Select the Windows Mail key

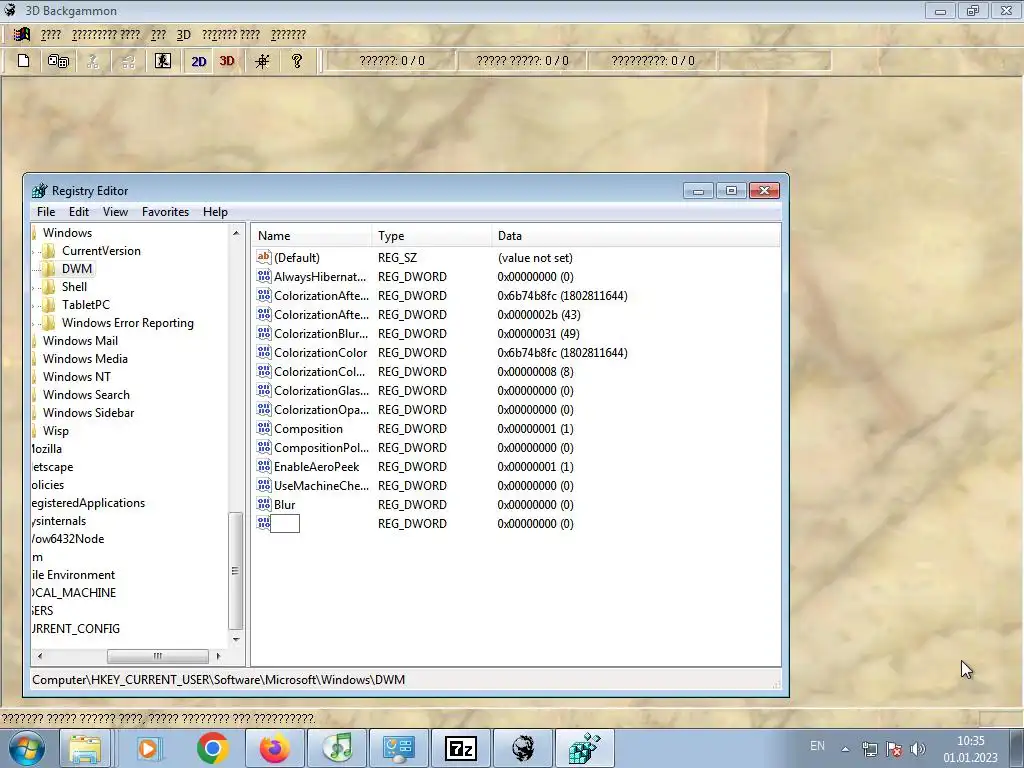pyautogui.click(x=80, y=341)
